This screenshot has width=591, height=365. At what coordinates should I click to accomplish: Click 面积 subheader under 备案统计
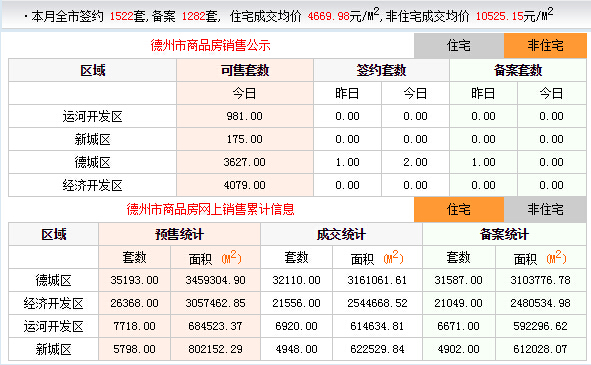click(x=540, y=258)
